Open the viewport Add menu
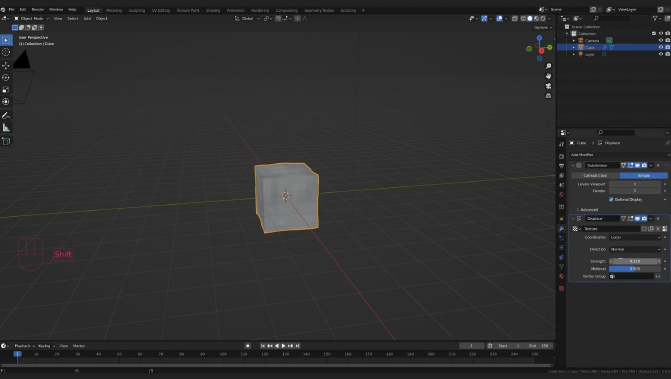671x379 pixels. [87, 18]
